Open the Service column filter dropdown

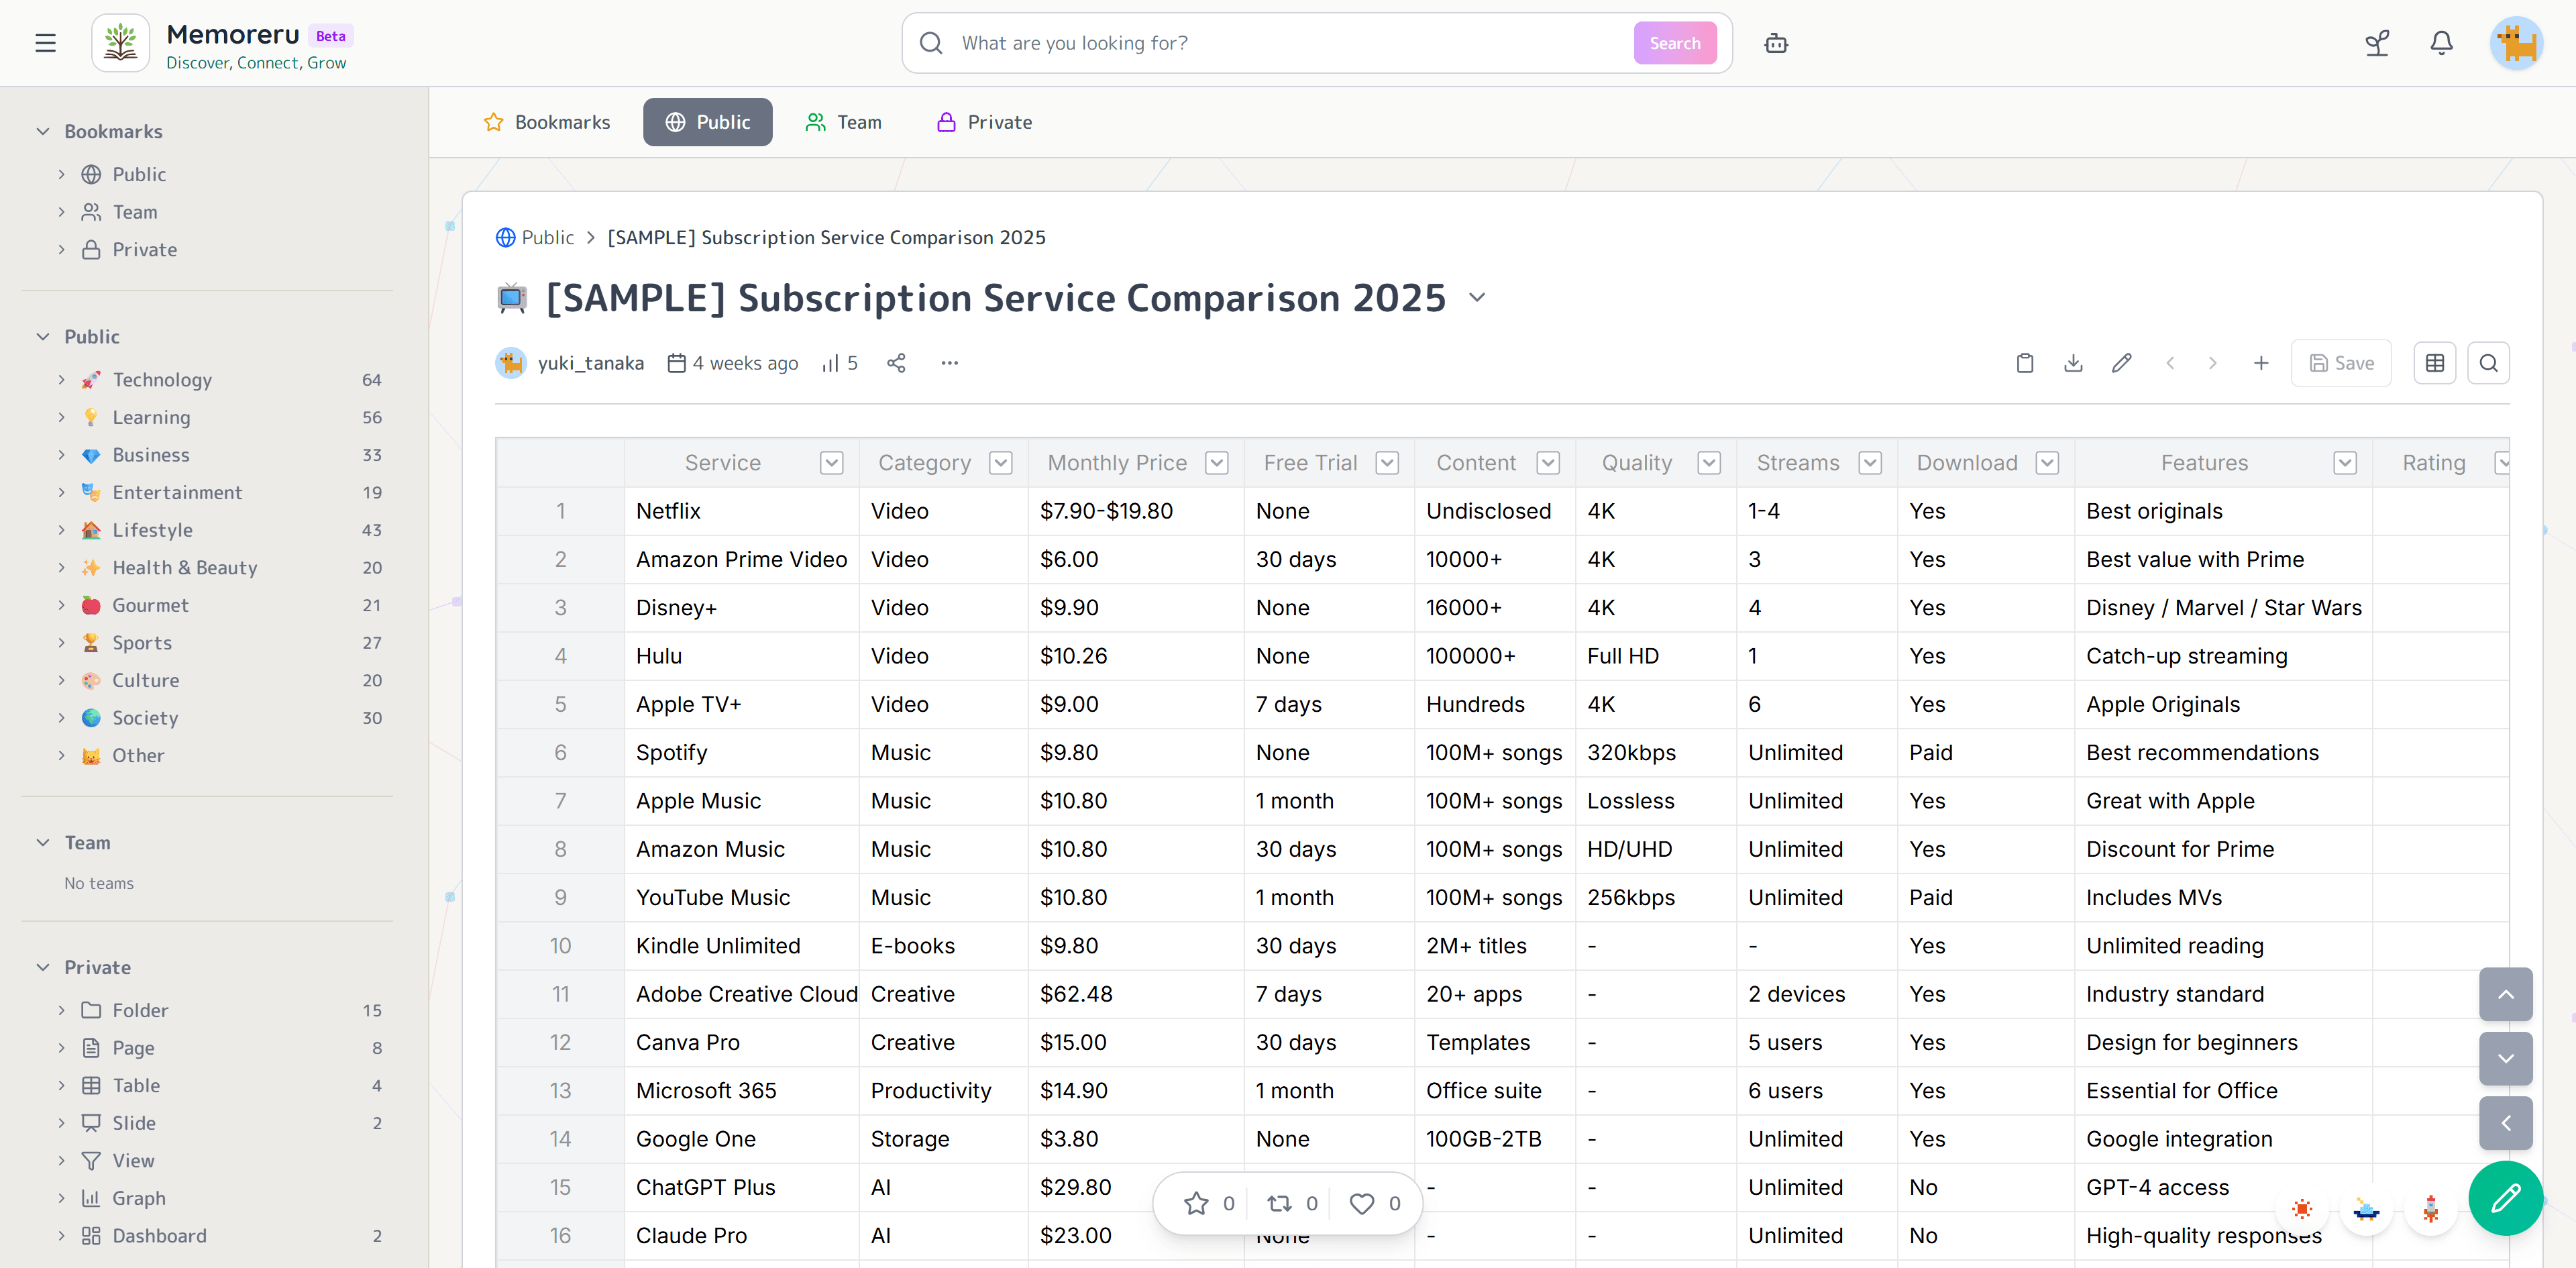[x=831, y=463]
